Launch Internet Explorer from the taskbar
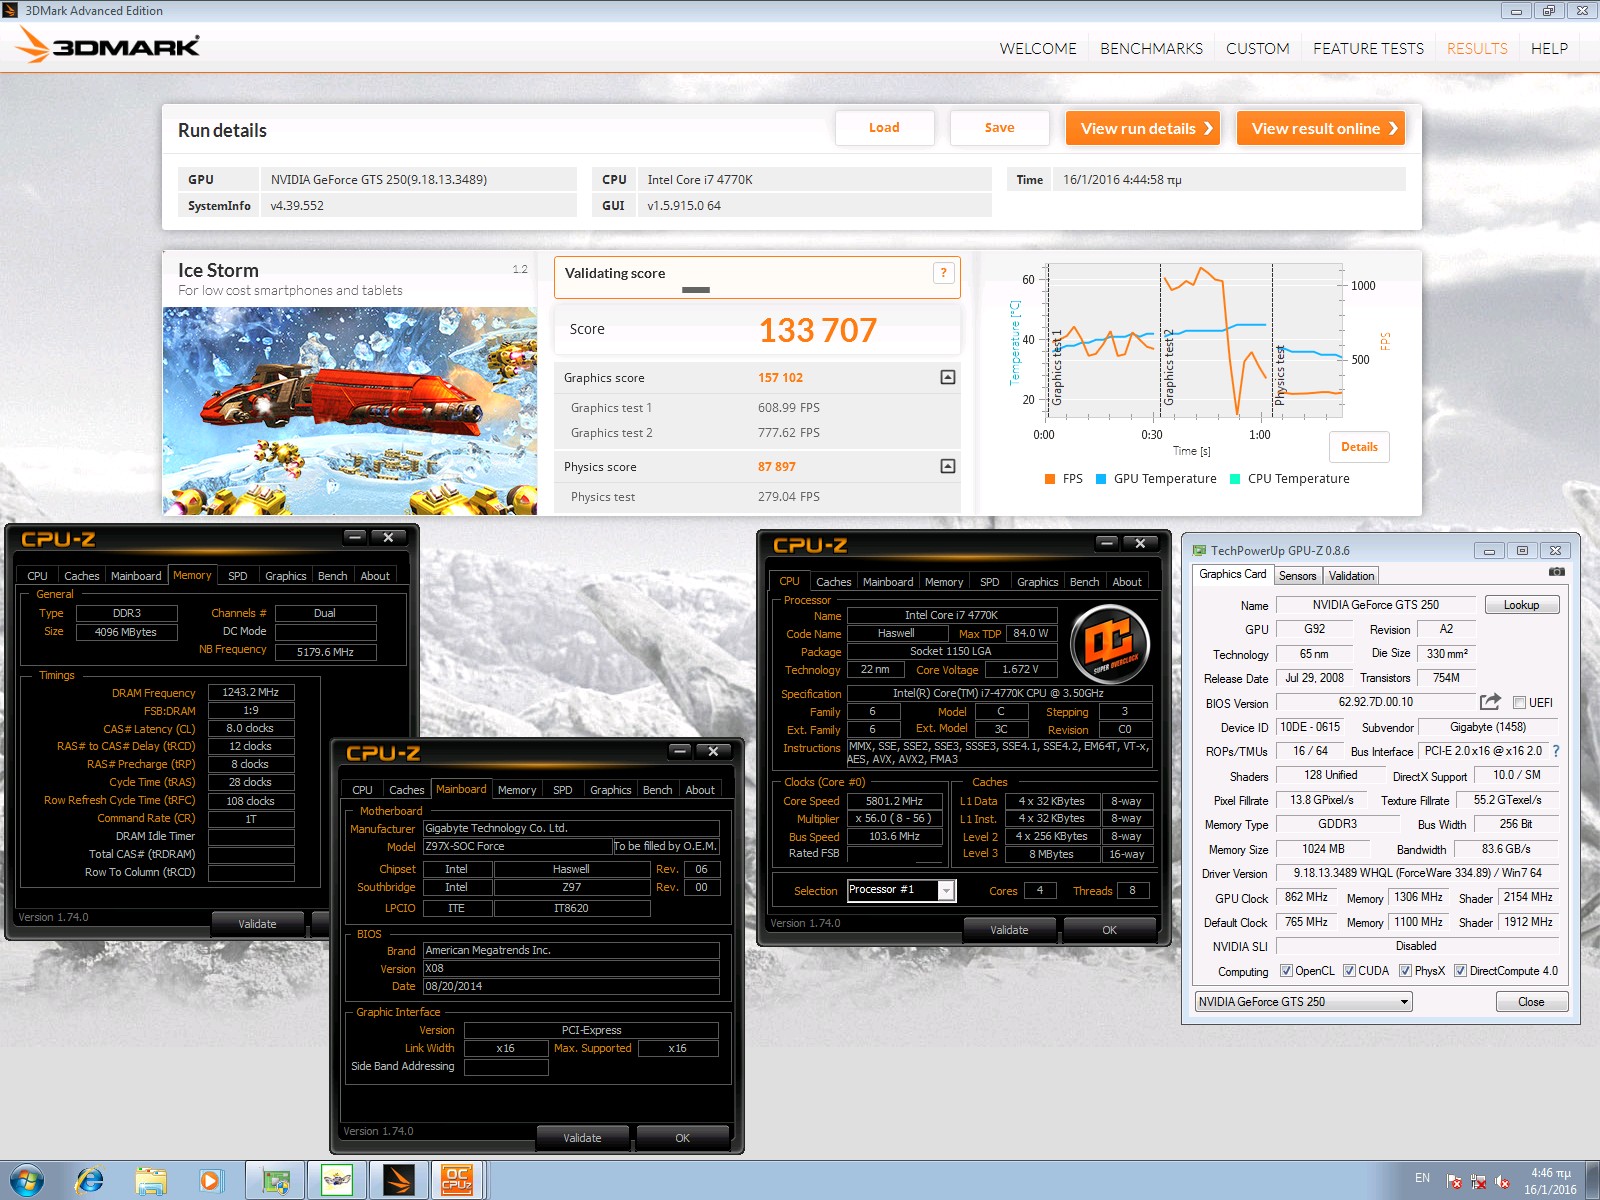 [89, 1181]
